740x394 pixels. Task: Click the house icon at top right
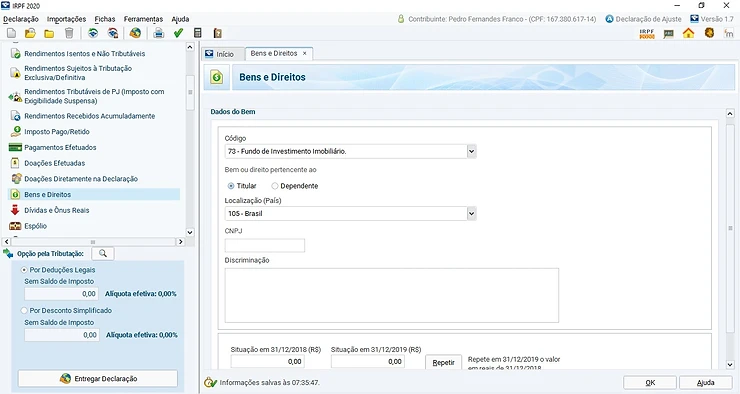coord(689,33)
